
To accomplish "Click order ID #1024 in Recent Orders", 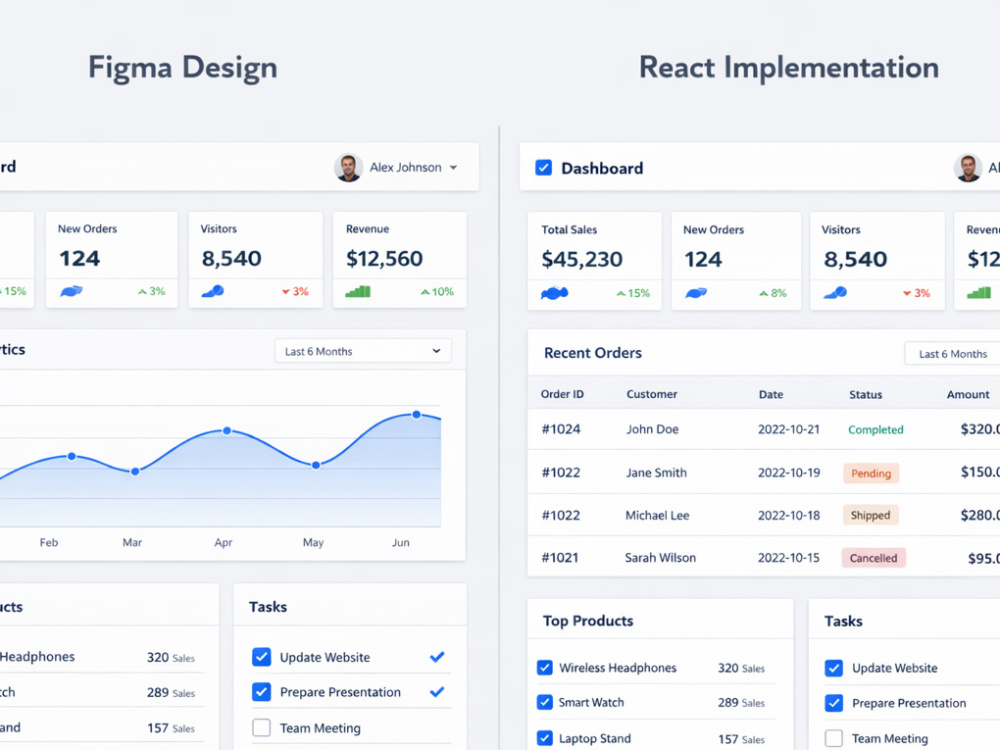I will coord(561,429).
